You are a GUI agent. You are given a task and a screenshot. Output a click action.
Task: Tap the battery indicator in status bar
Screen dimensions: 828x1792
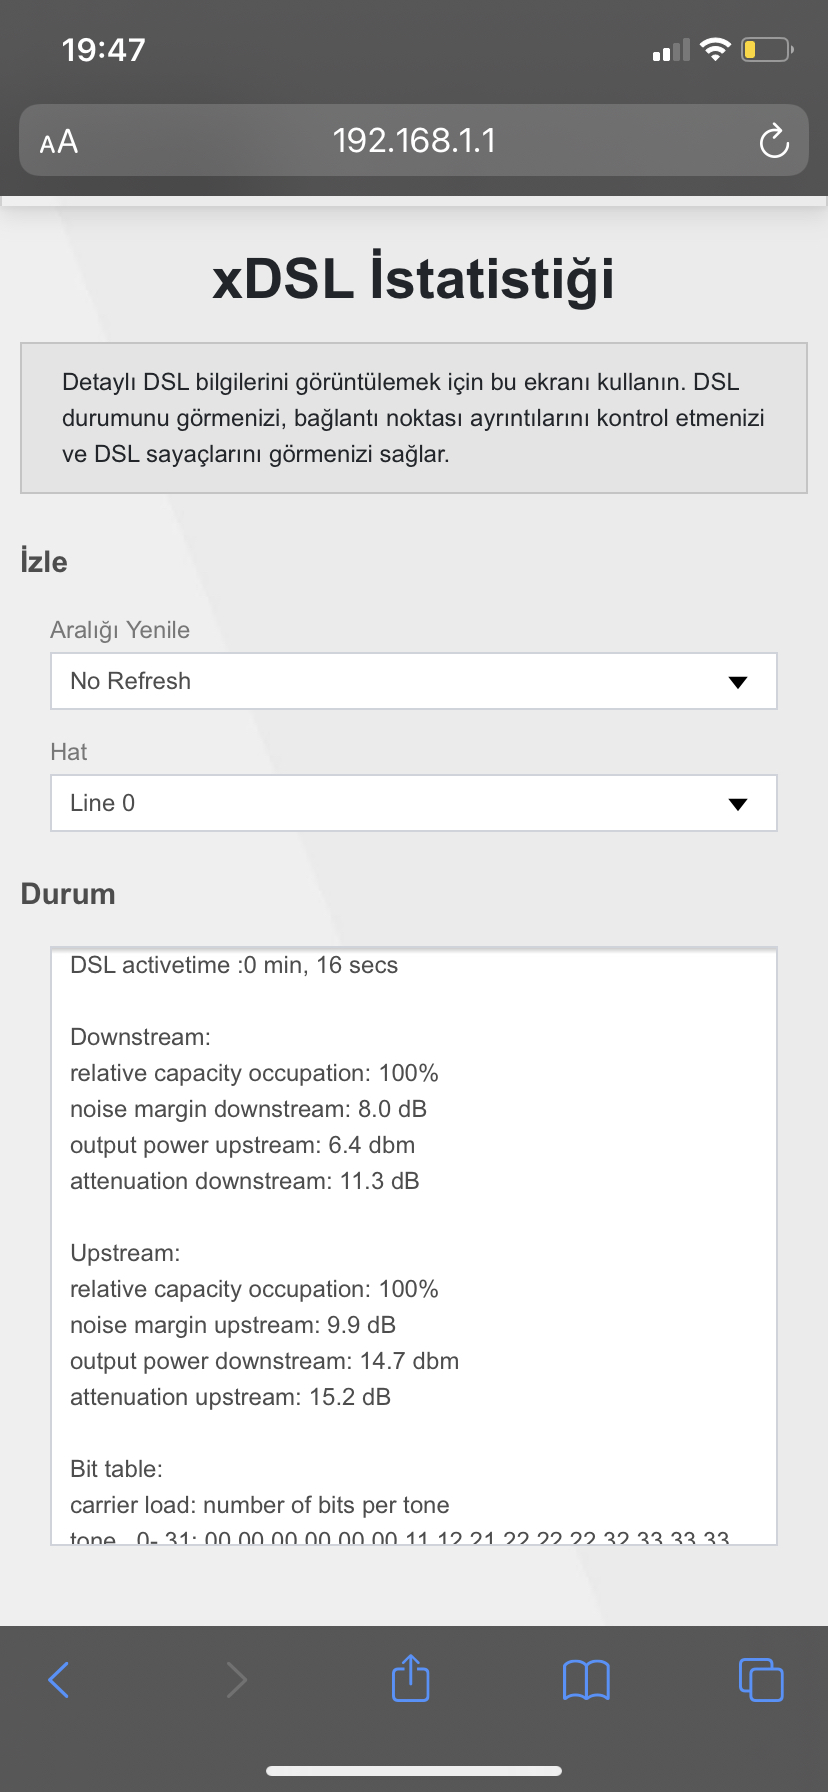click(x=767, y=49)
